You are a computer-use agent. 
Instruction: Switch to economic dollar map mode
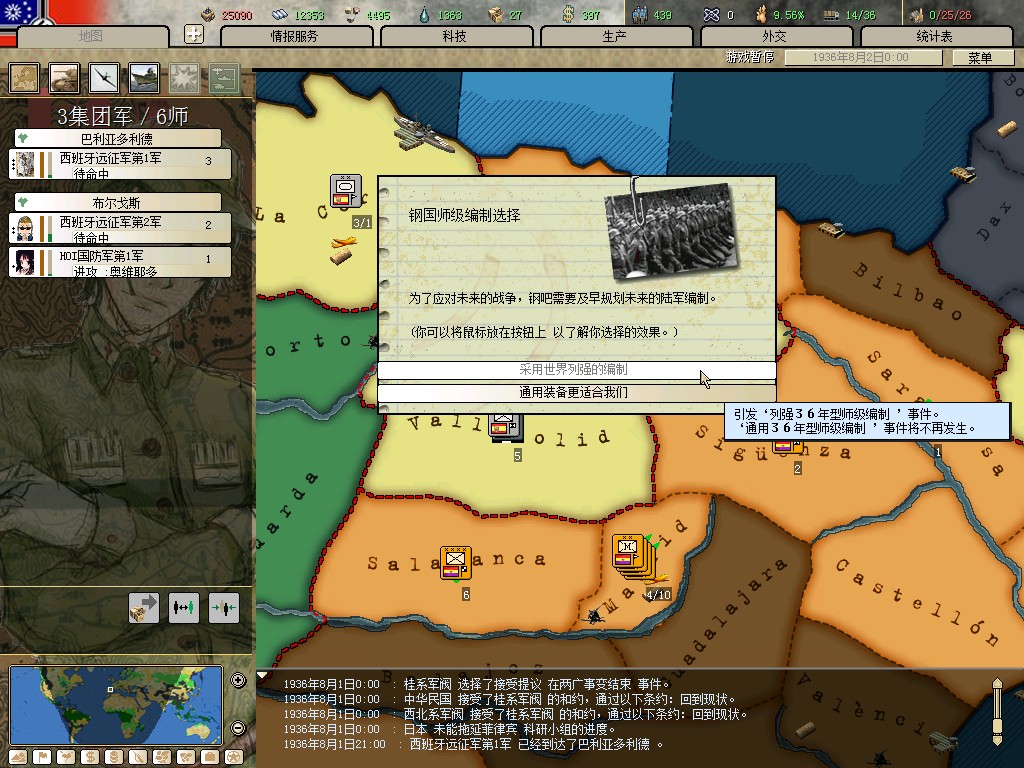[88, 757]
